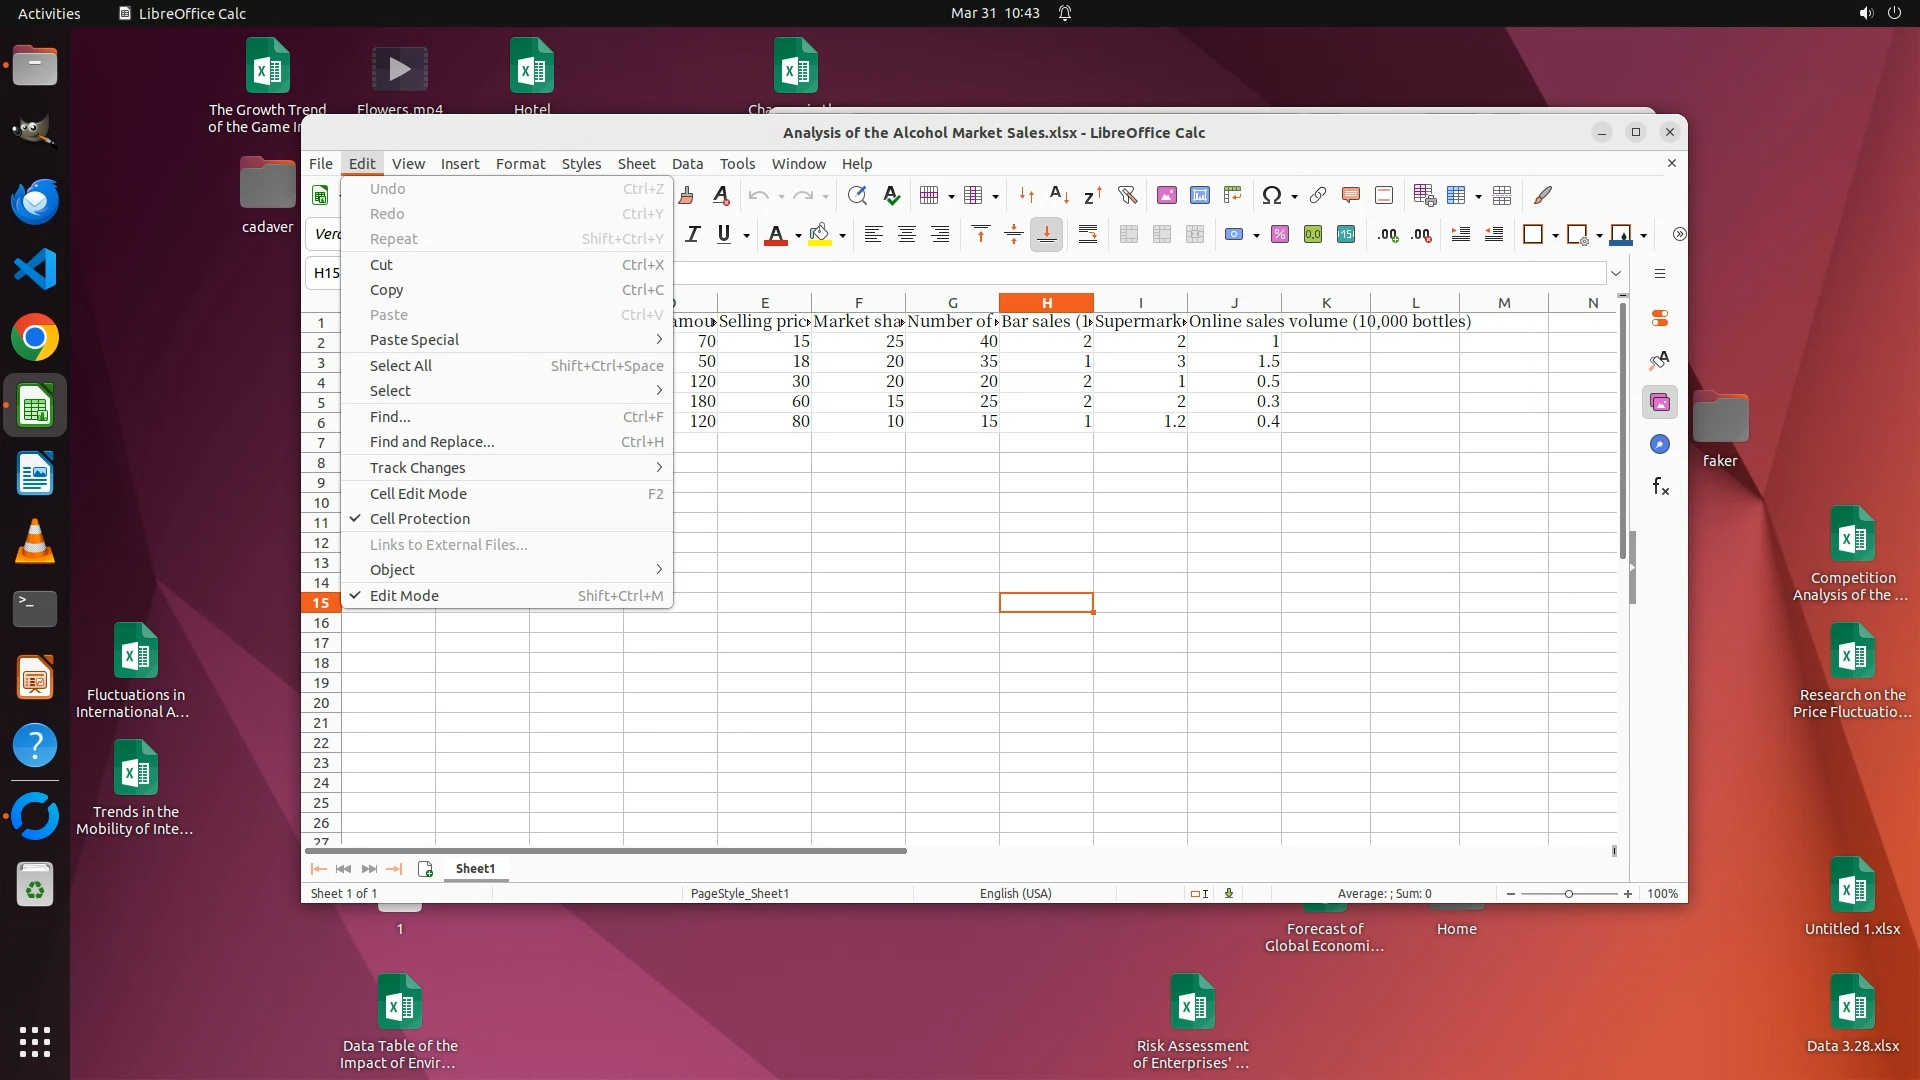Toggle Cell Protection menu entry
Viewport: 1920px width, 1080px height.
point(420,519)
